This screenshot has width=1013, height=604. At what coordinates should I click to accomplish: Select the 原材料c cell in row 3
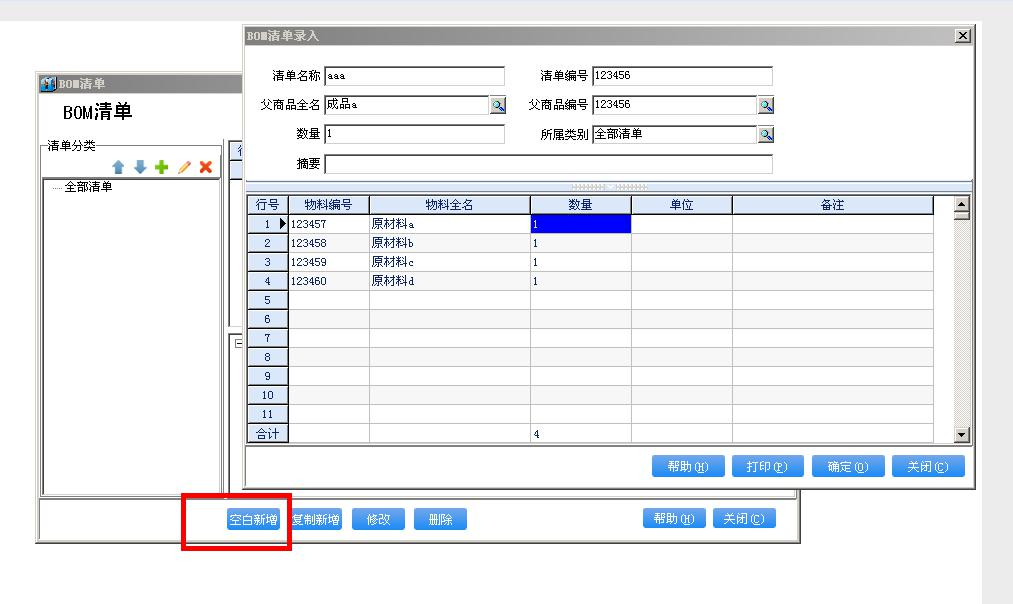point(449,262)
